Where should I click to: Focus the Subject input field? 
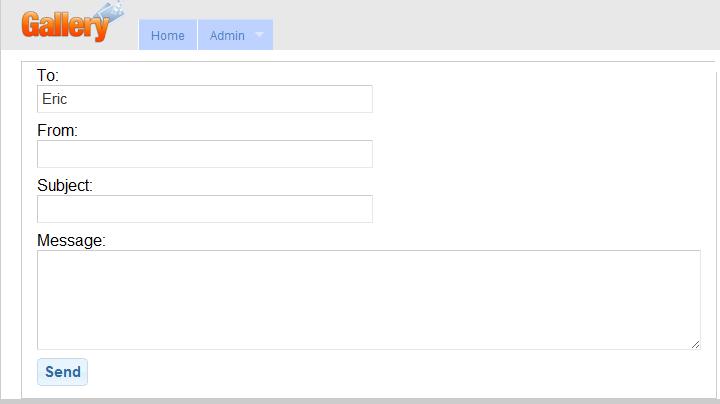(x=205, y=209)
